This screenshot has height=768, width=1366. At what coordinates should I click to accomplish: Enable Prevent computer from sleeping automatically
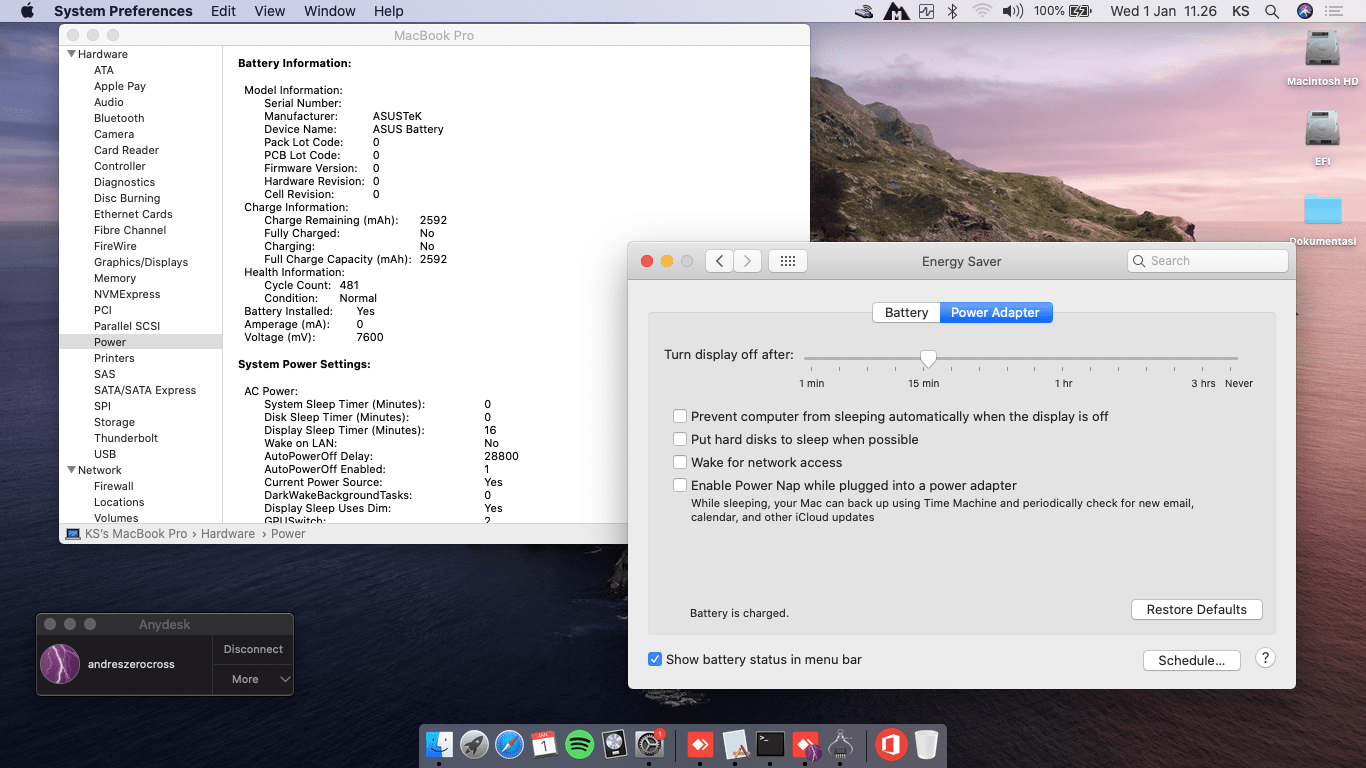pos(680,416)
